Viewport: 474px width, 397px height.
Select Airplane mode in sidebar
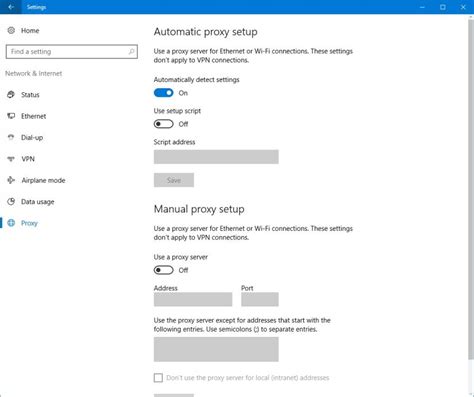click(x=43, y=180)
